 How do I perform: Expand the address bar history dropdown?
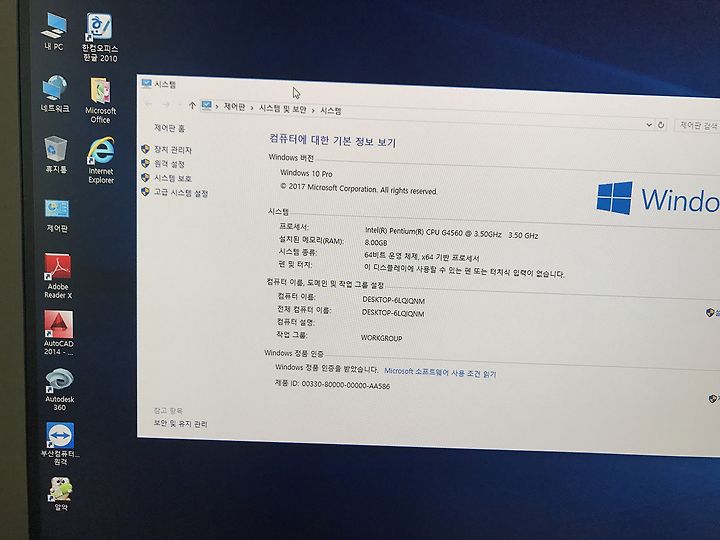click(648, 124)
